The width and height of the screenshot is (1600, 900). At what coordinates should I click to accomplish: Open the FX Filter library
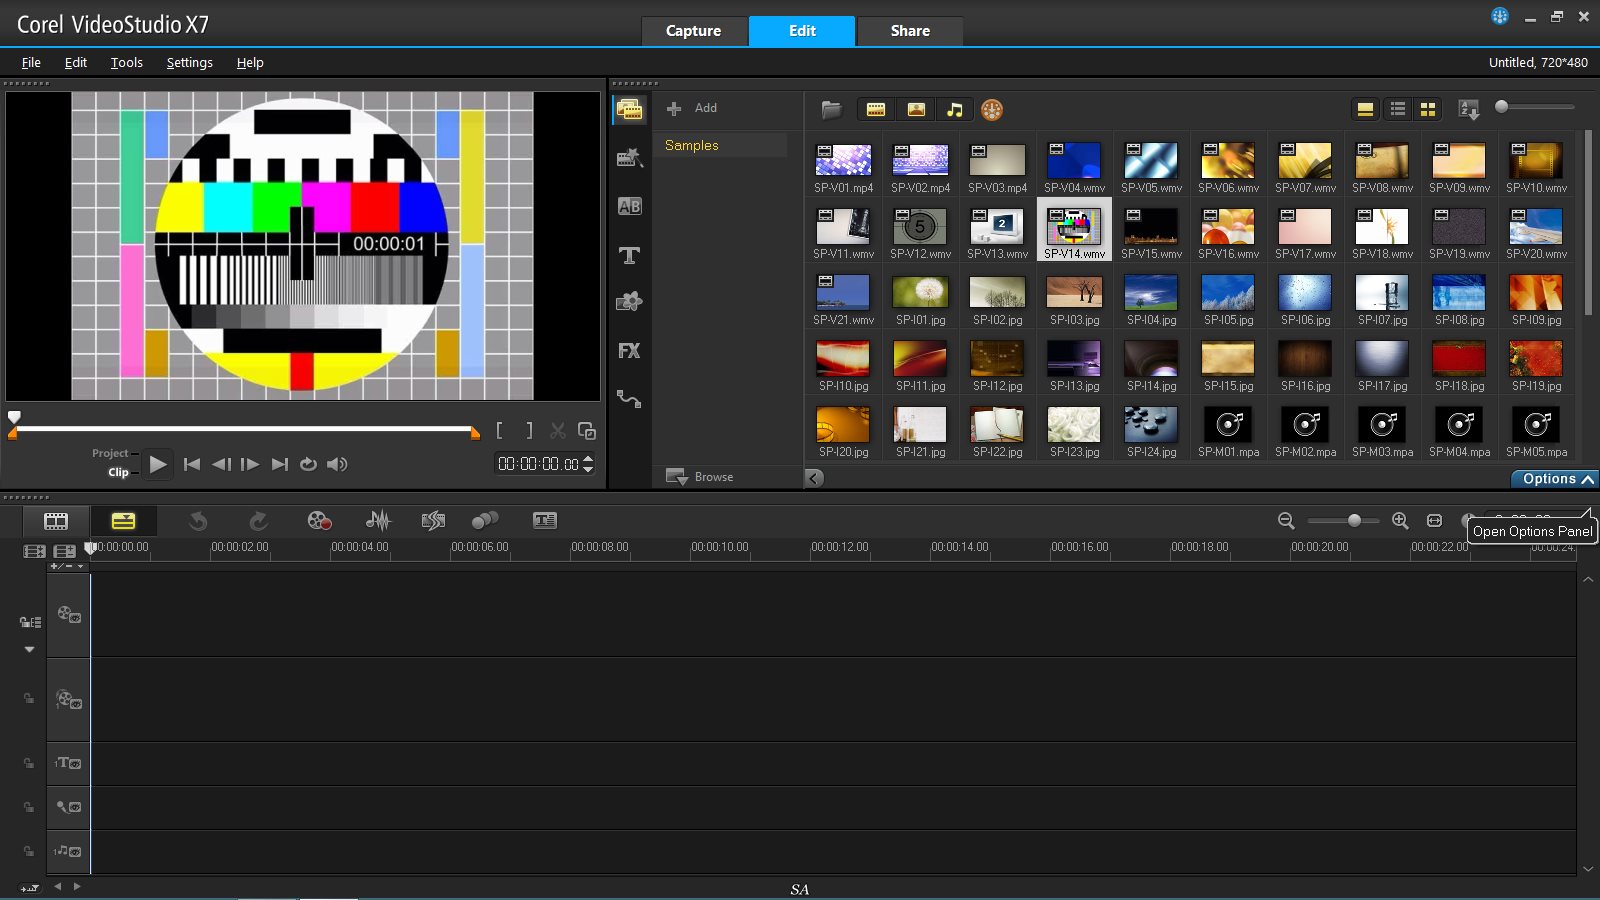pos(630,351)
